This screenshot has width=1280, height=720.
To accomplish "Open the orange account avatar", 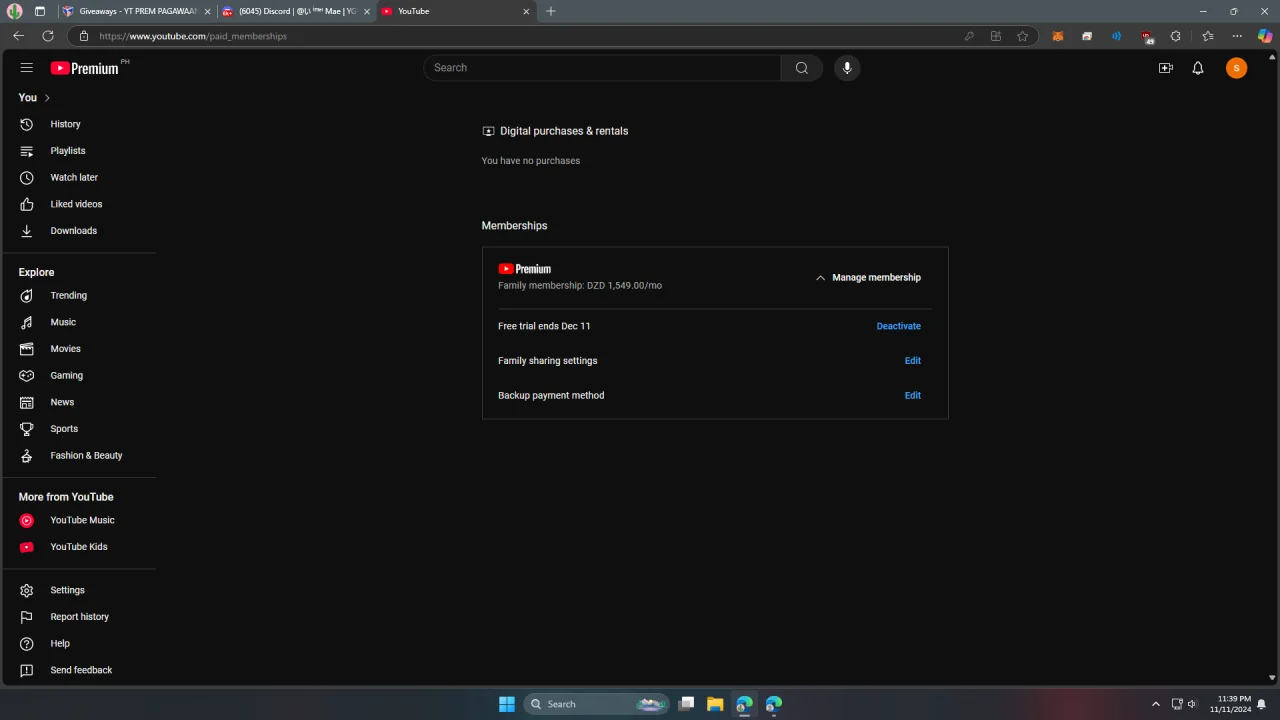I will (x=1237, y=68).
